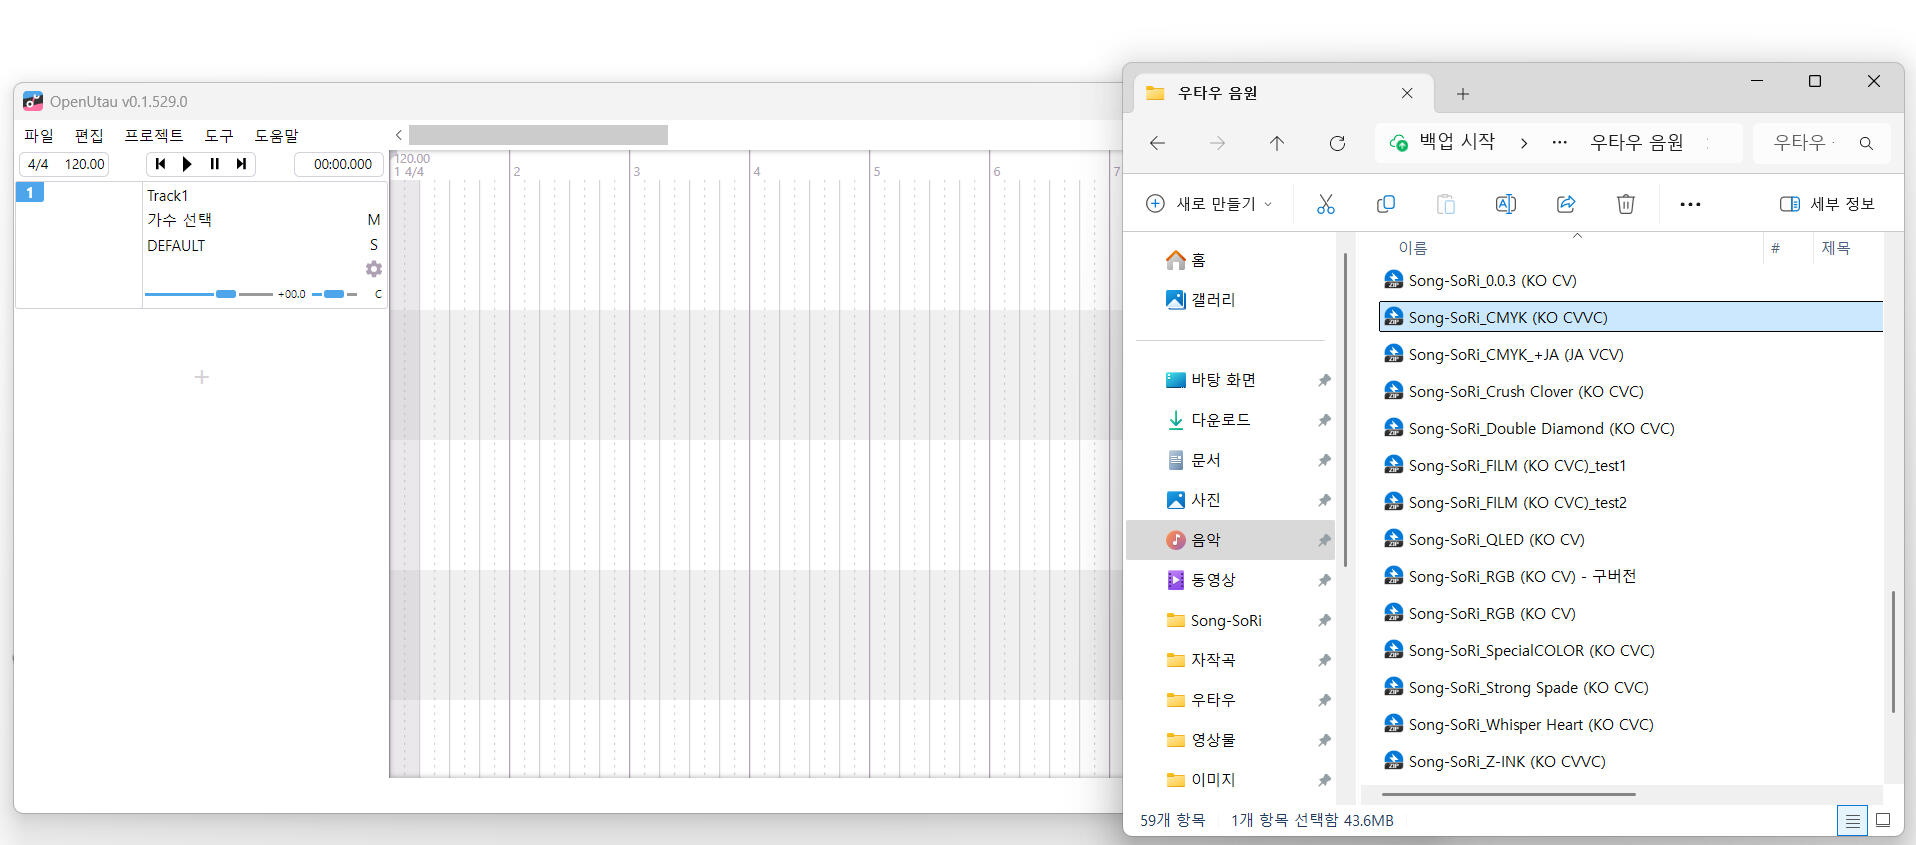Open the DEFAULT renderer dropdown on Track1
The height and width of the screenshot is (845, 1916).
(176, 246)
